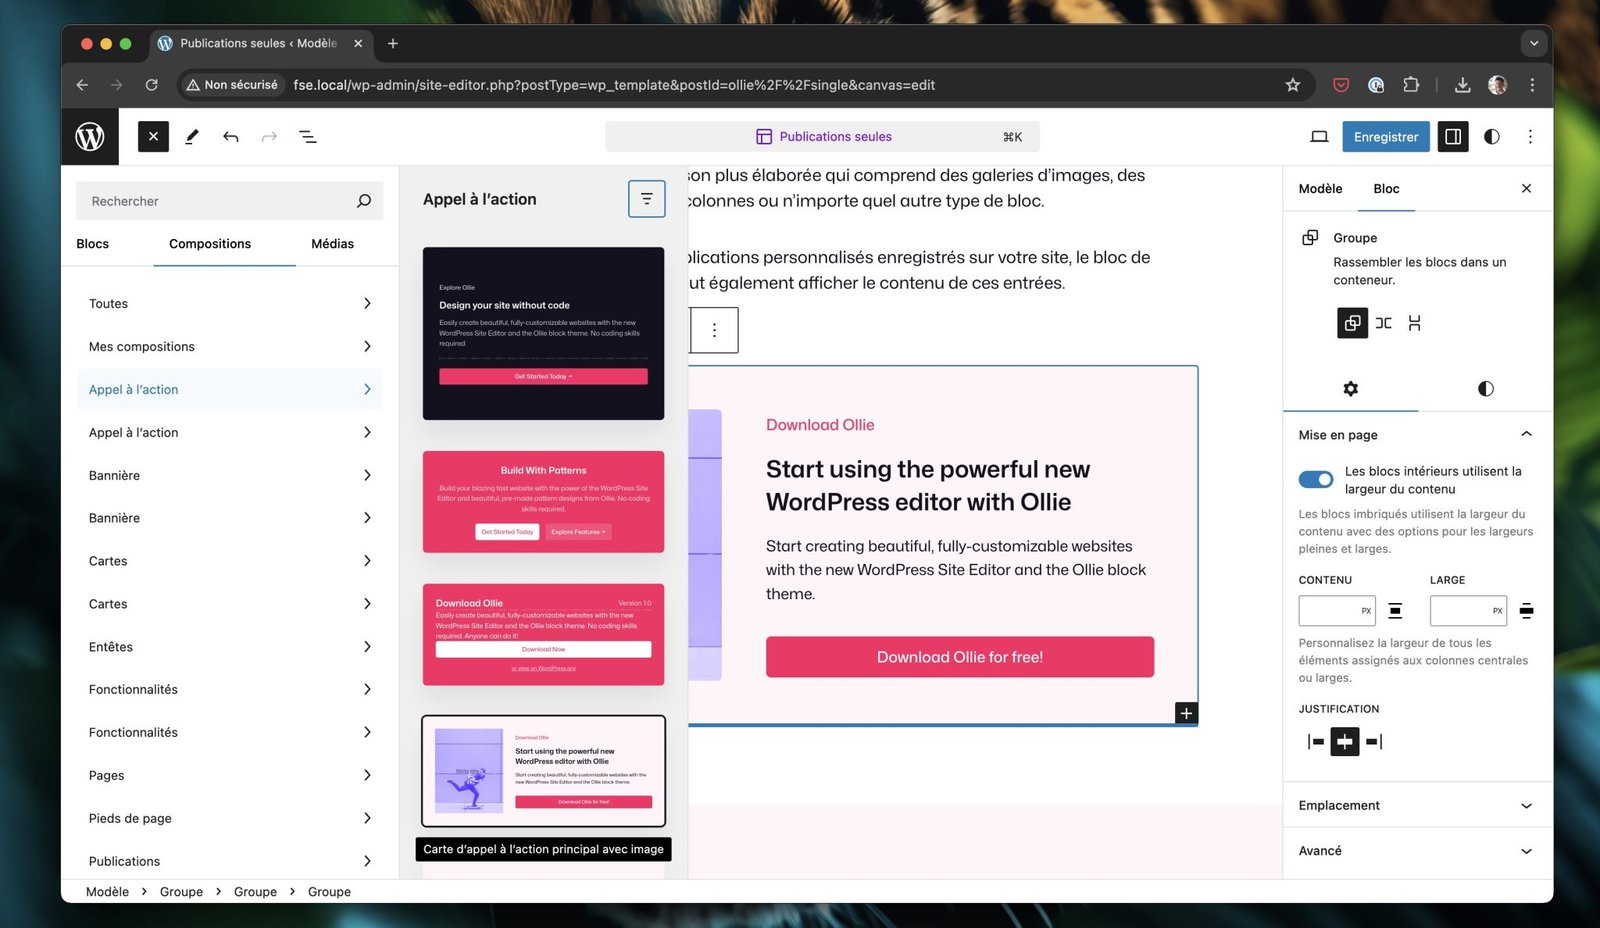Viewport: 1600px width, 928px height.
Task: Click the filter icon beside Appel à l'action
Action: coord(646,198)
